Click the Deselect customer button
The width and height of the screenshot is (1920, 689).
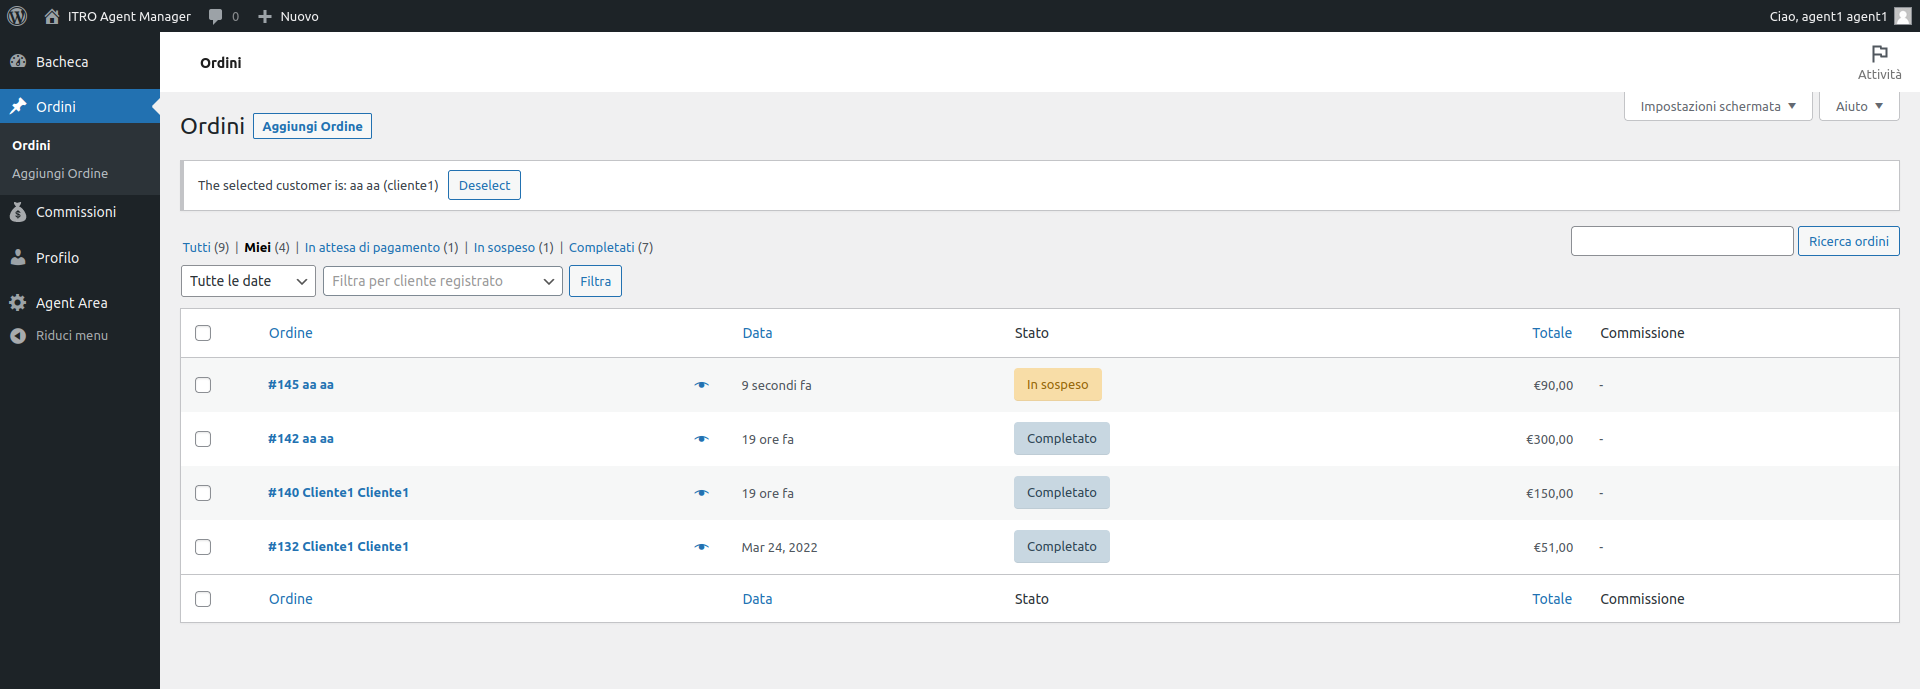[x=484, y=185]
